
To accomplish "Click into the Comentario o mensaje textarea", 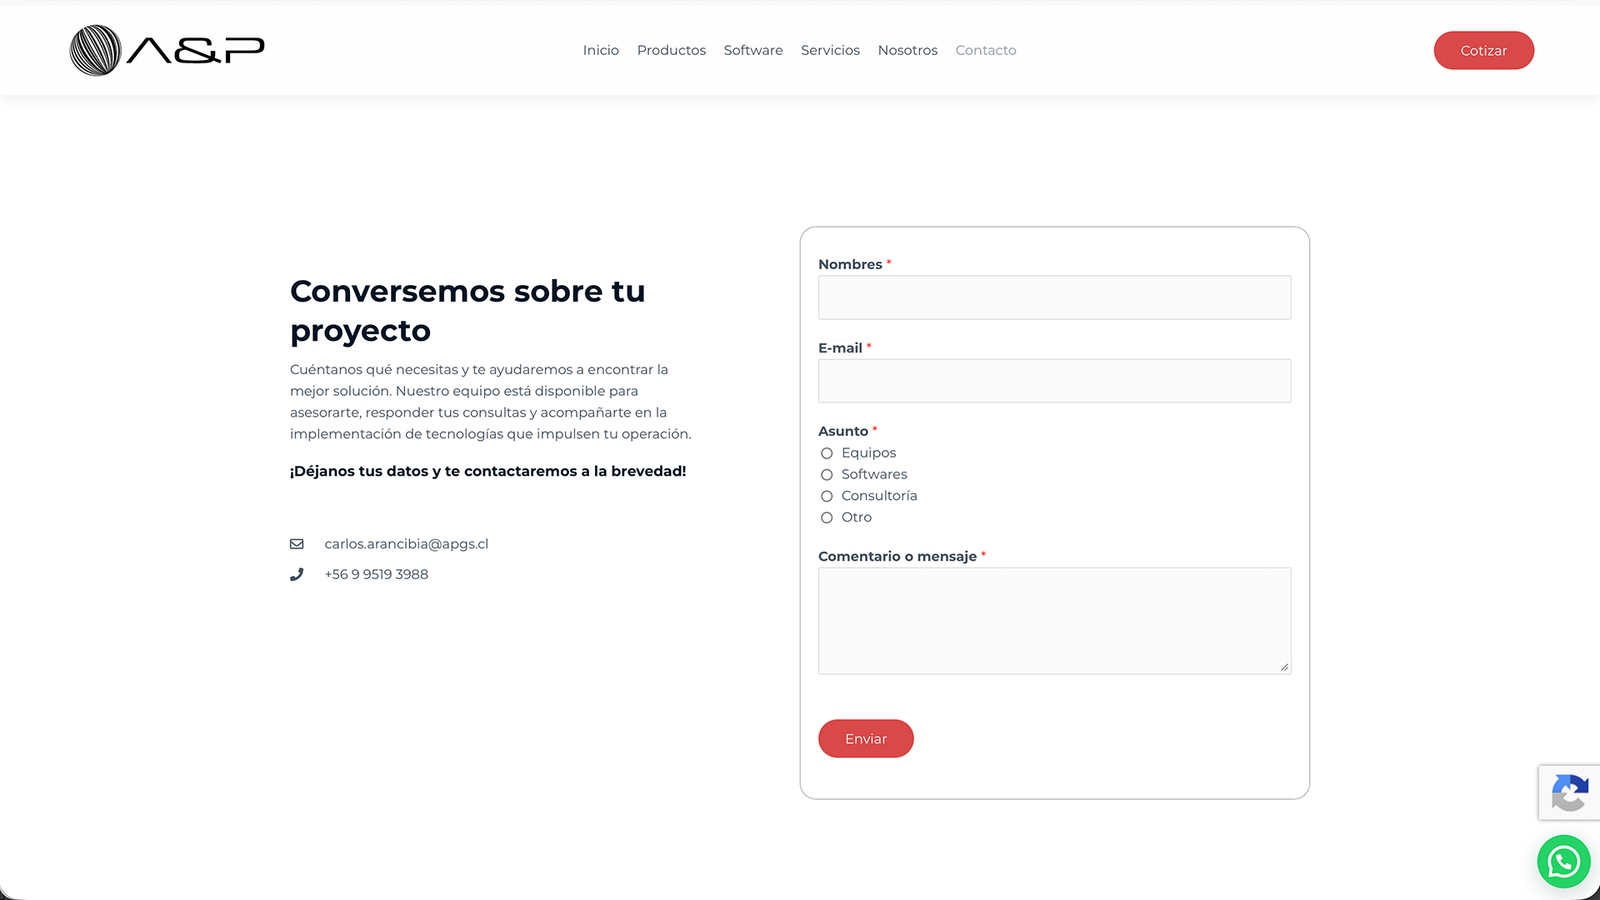I will pyautogui.click(x=1055, y=621).
